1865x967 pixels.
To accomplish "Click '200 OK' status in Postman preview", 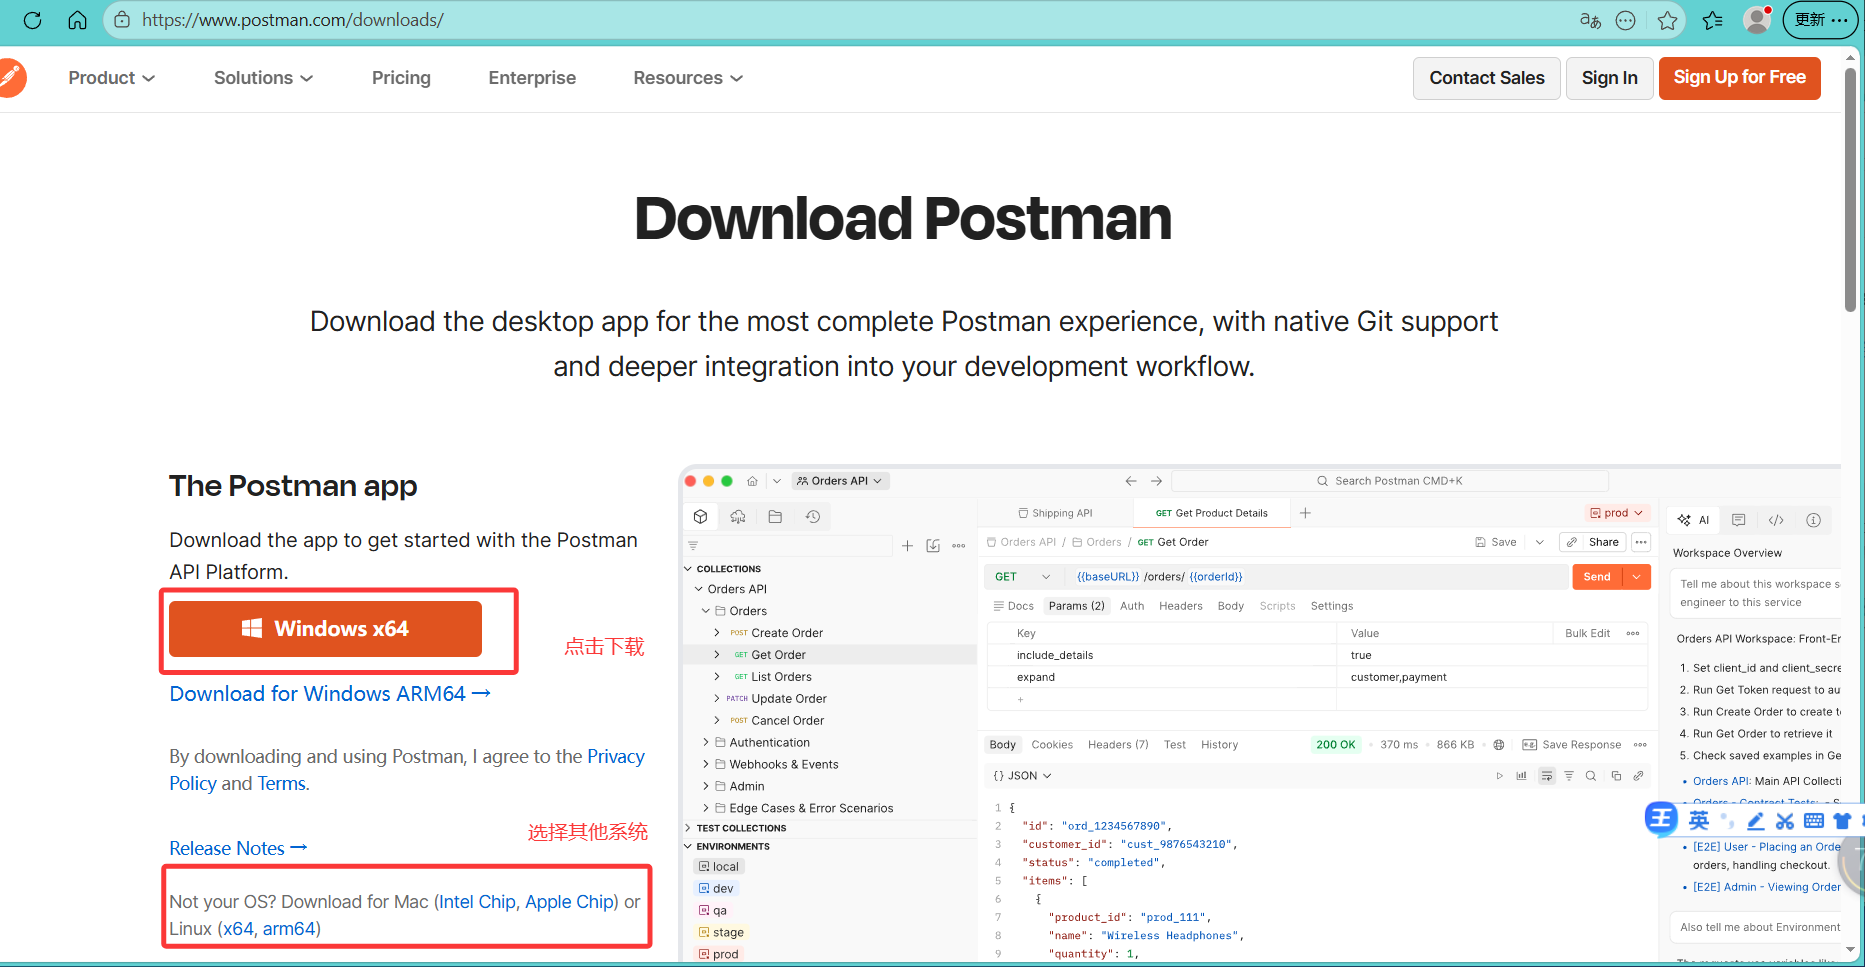I will [1335, 745].
